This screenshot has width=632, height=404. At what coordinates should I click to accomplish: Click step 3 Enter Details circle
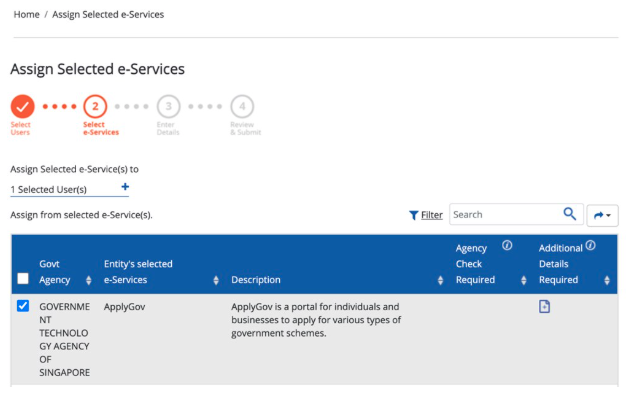168,106
